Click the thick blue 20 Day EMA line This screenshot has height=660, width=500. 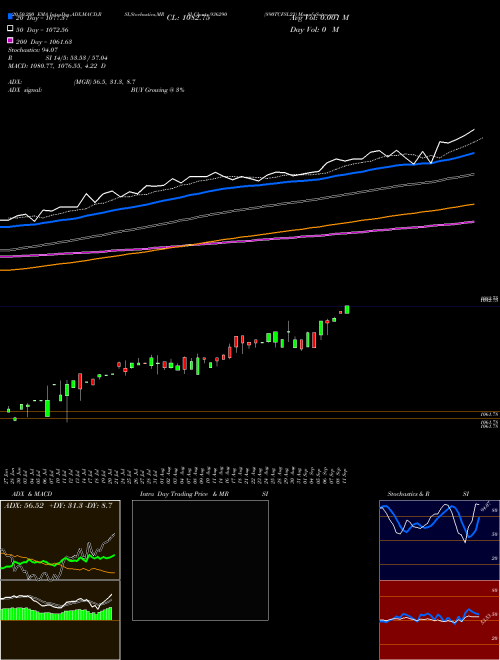coord(236,187)
